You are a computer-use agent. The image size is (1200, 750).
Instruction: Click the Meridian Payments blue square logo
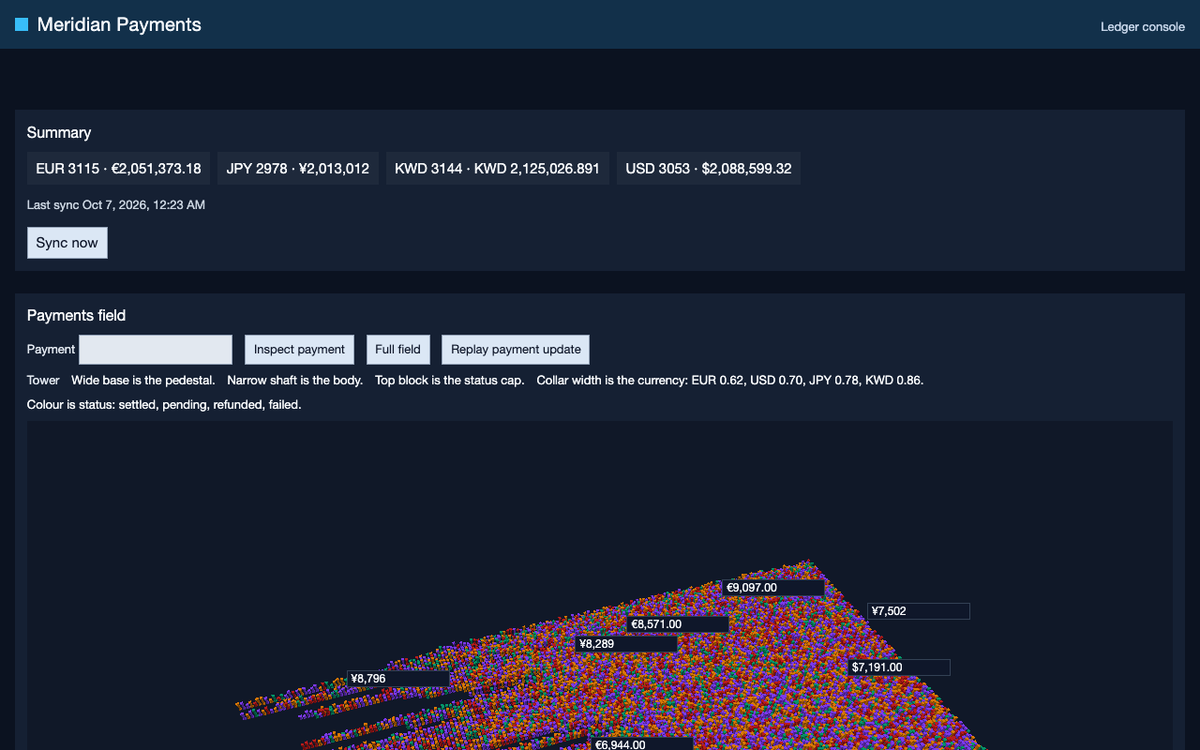pyautogui.click(x=22, y=25)
